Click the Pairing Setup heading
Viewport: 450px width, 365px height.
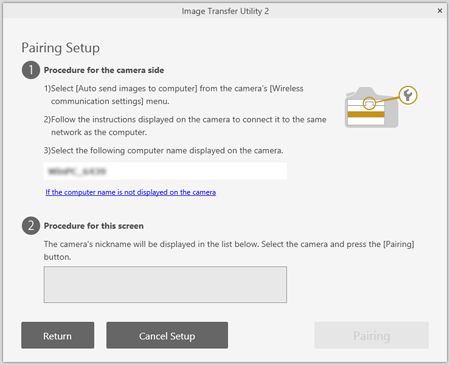pyautogui.click(x=61, y=48)
